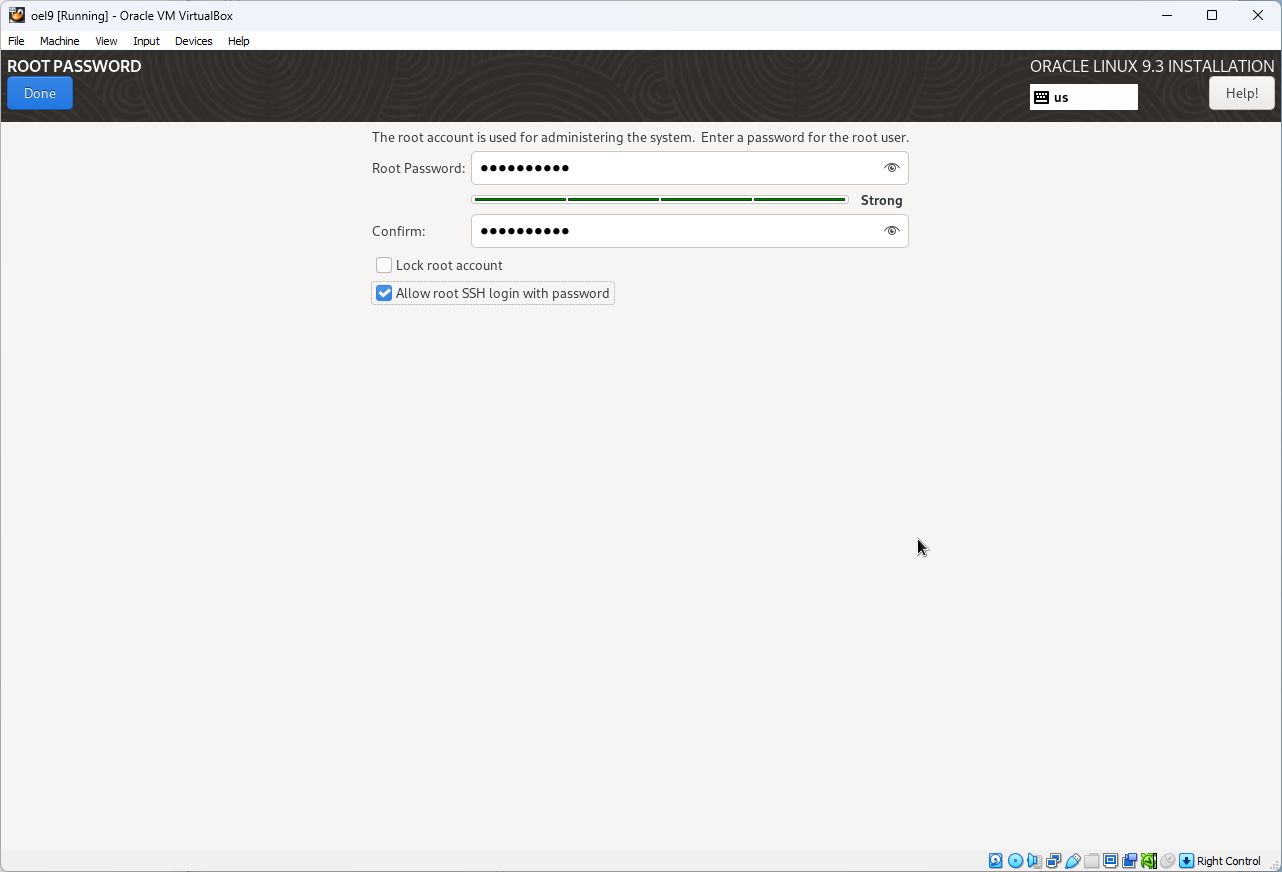Click the Confirm: field label
The height and width of the screenshot is (872, 1282).
(x=398, y=231)
